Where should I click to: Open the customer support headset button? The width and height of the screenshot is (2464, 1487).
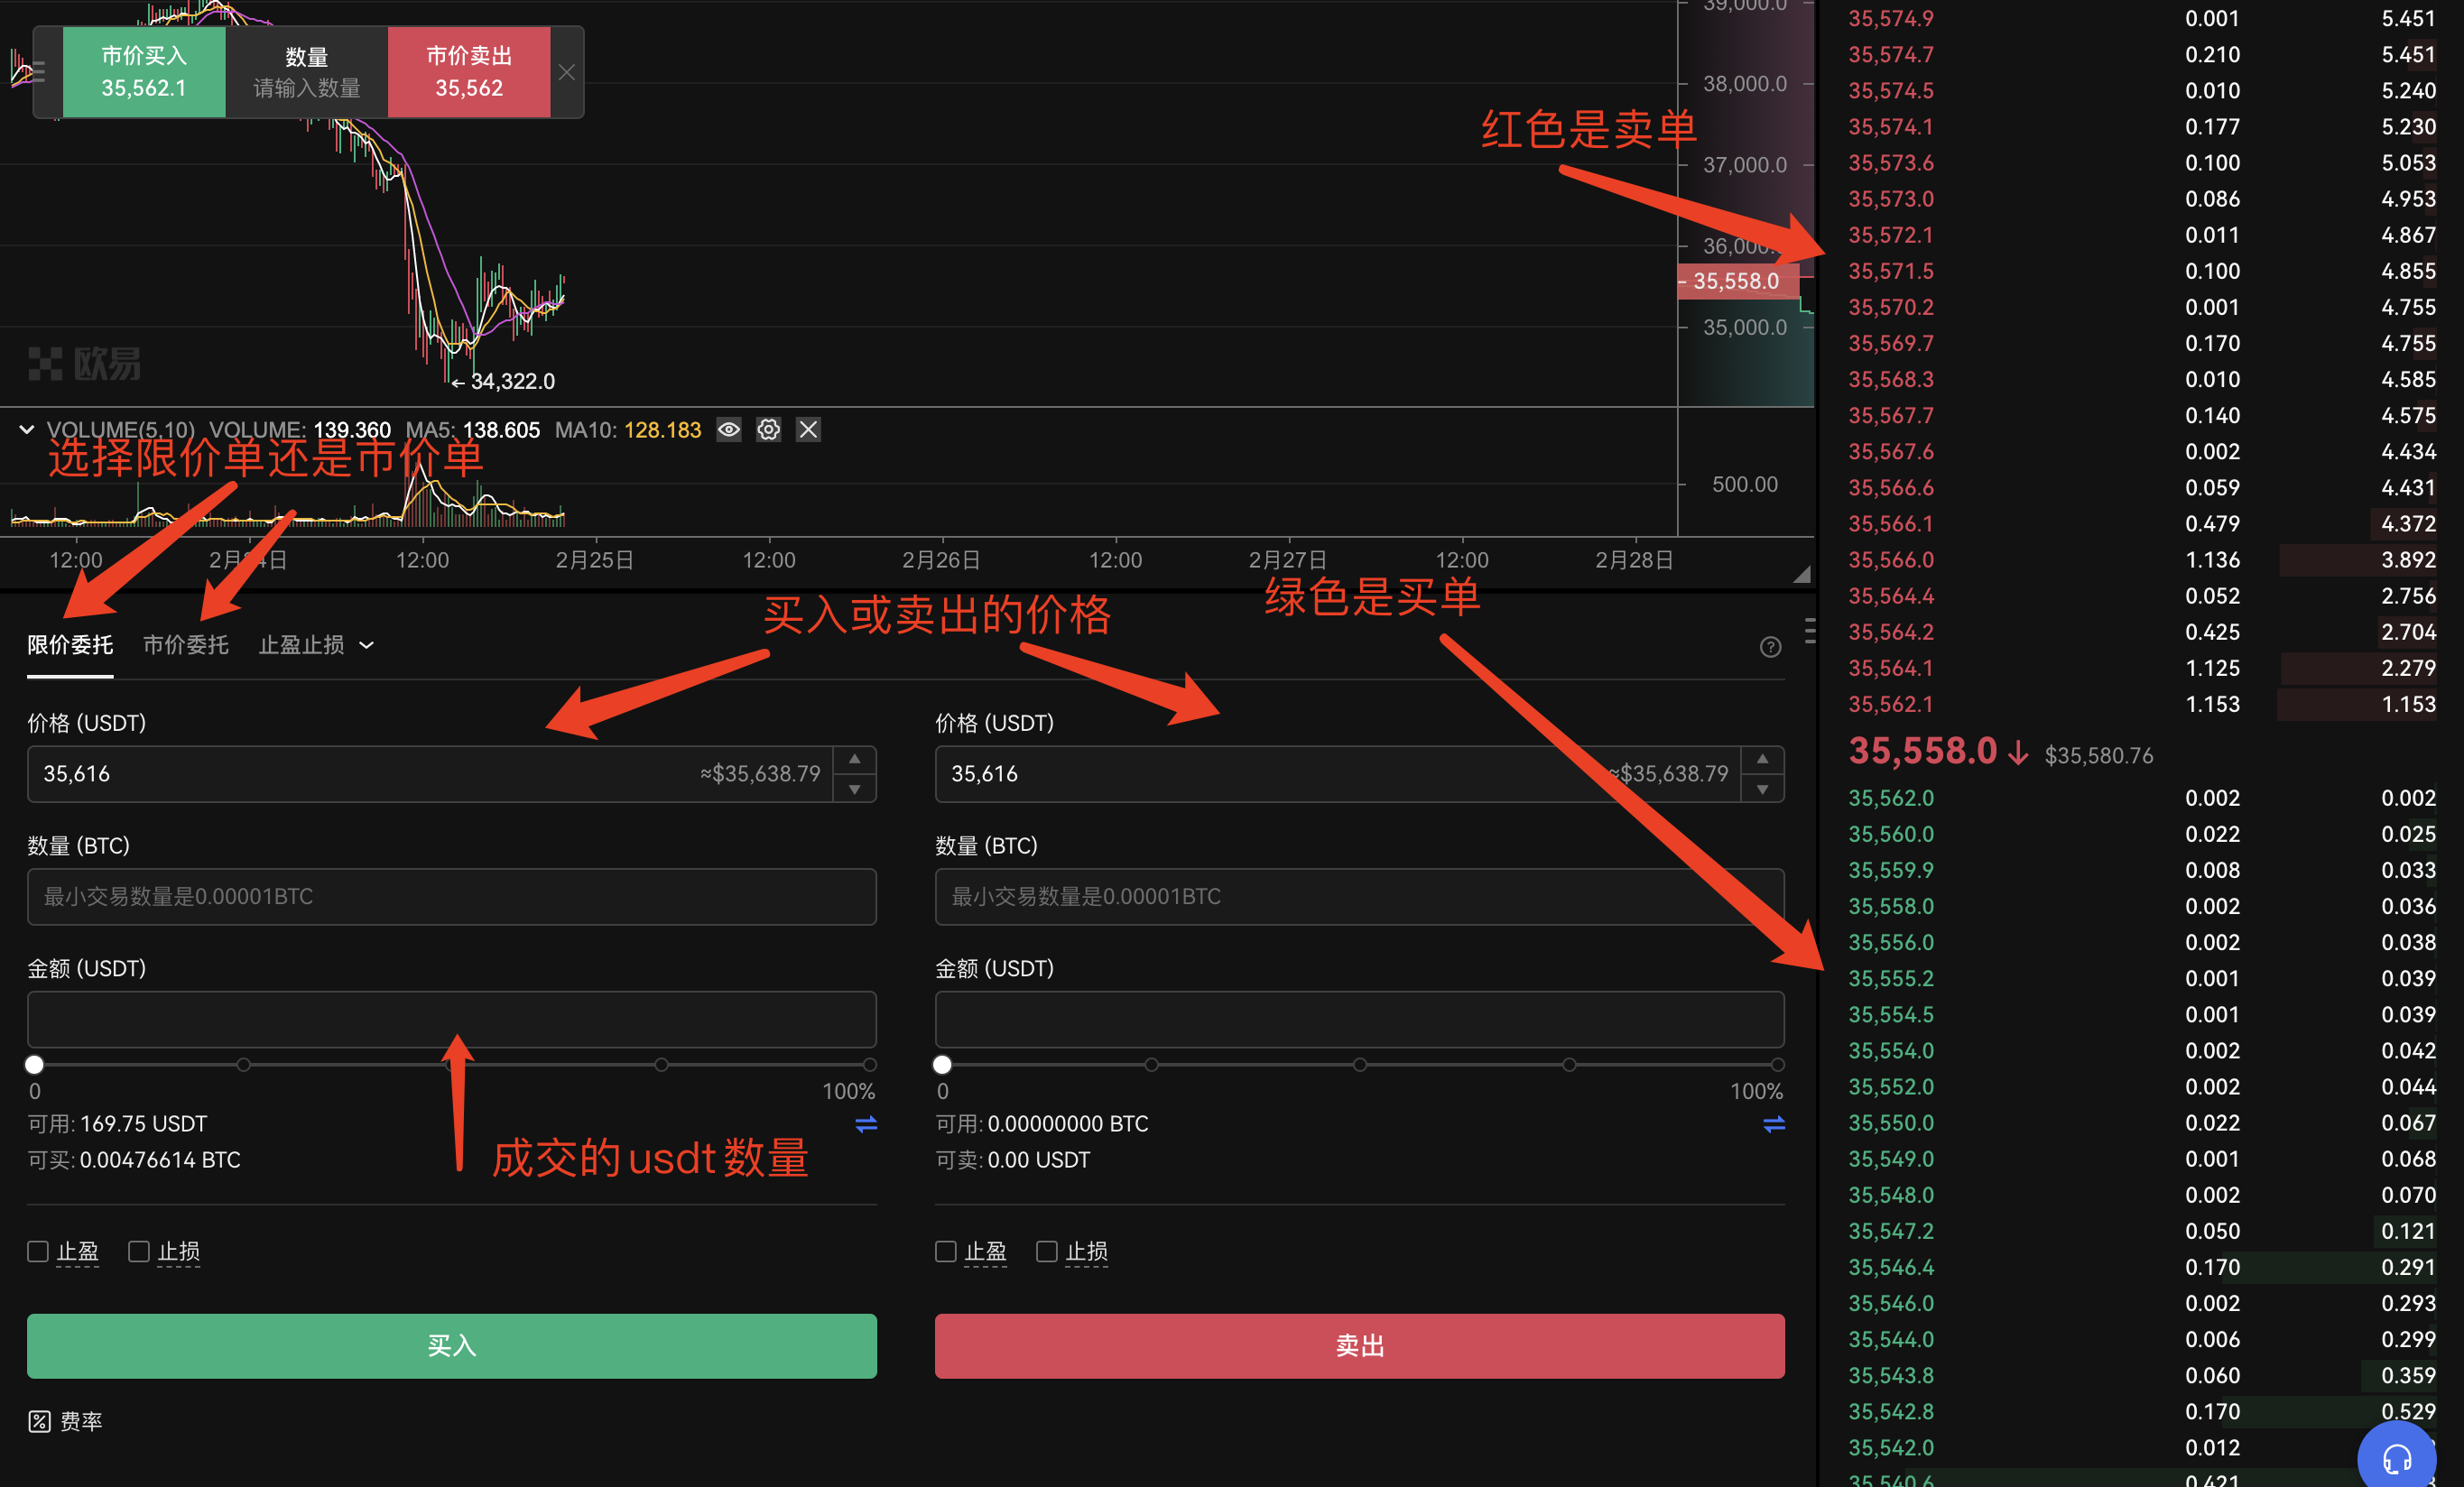click(2396, 1459)
